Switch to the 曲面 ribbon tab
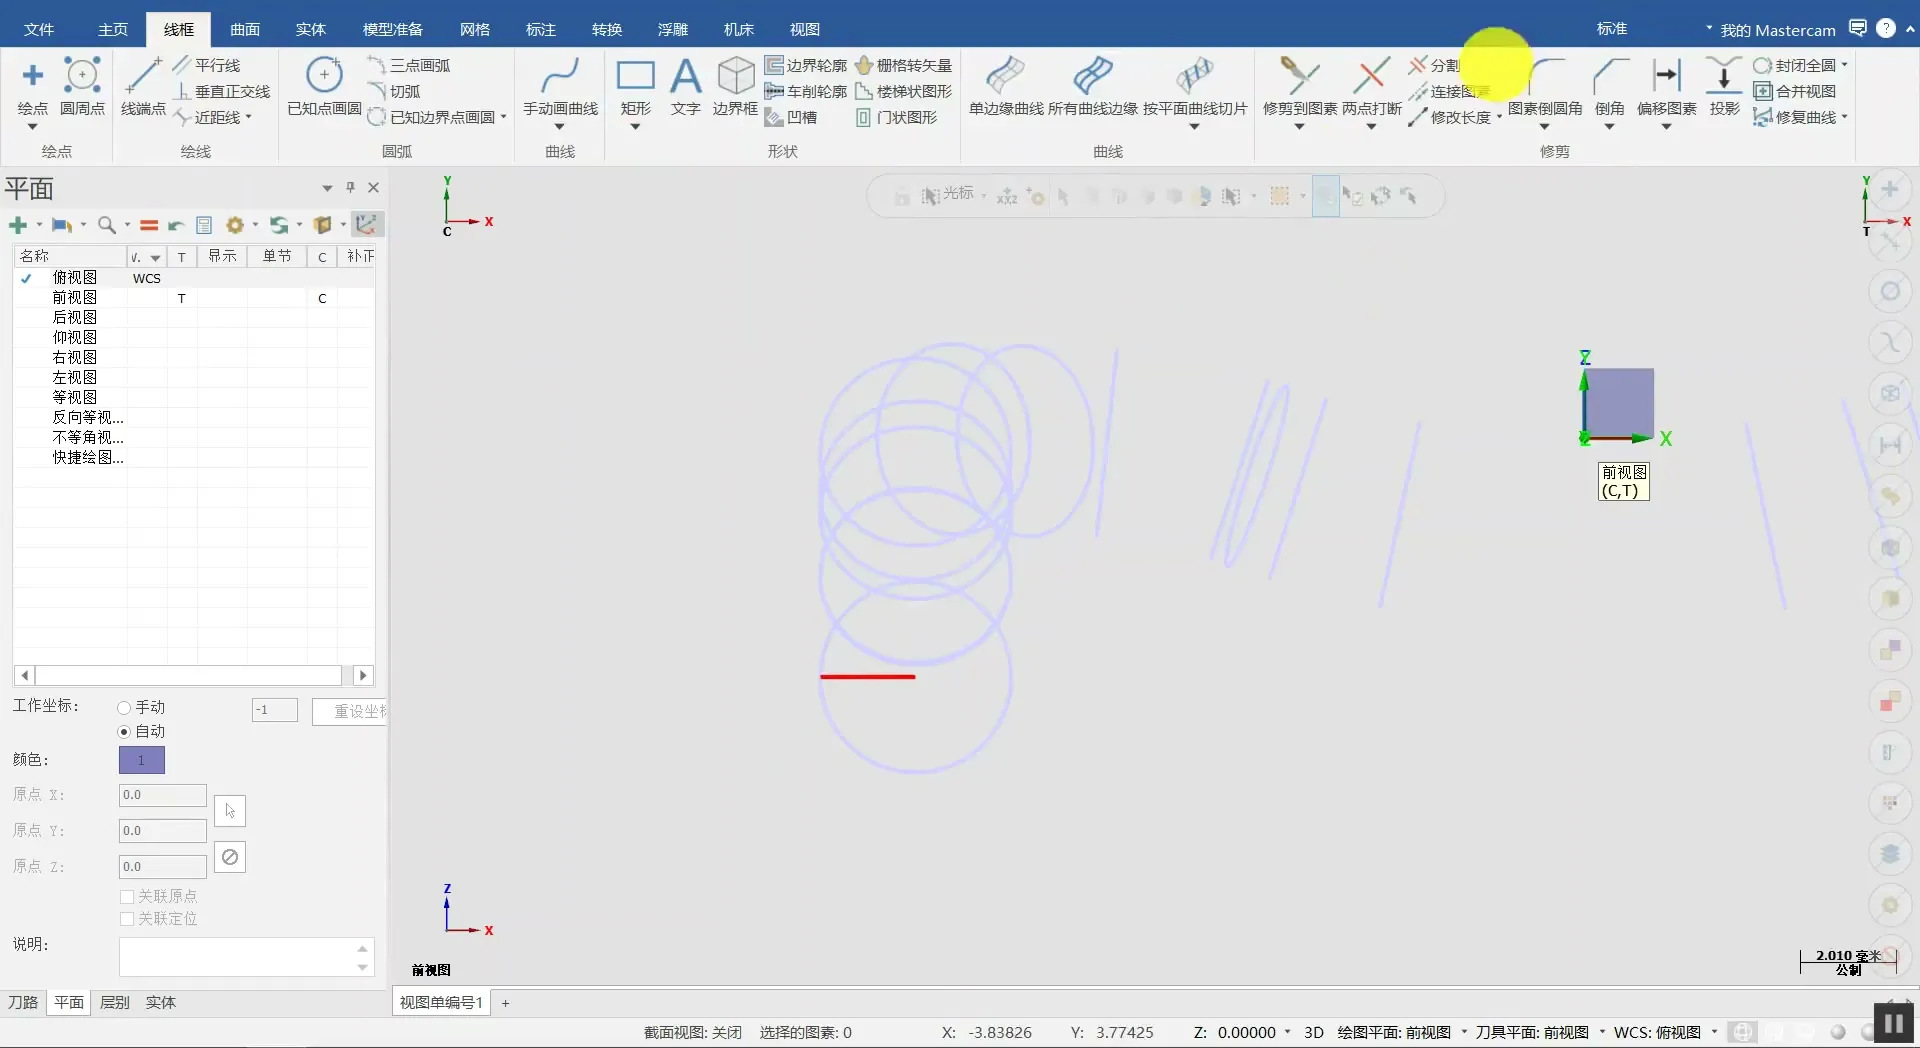The width and height of the screenshot is (1920, 1048). 245,29
